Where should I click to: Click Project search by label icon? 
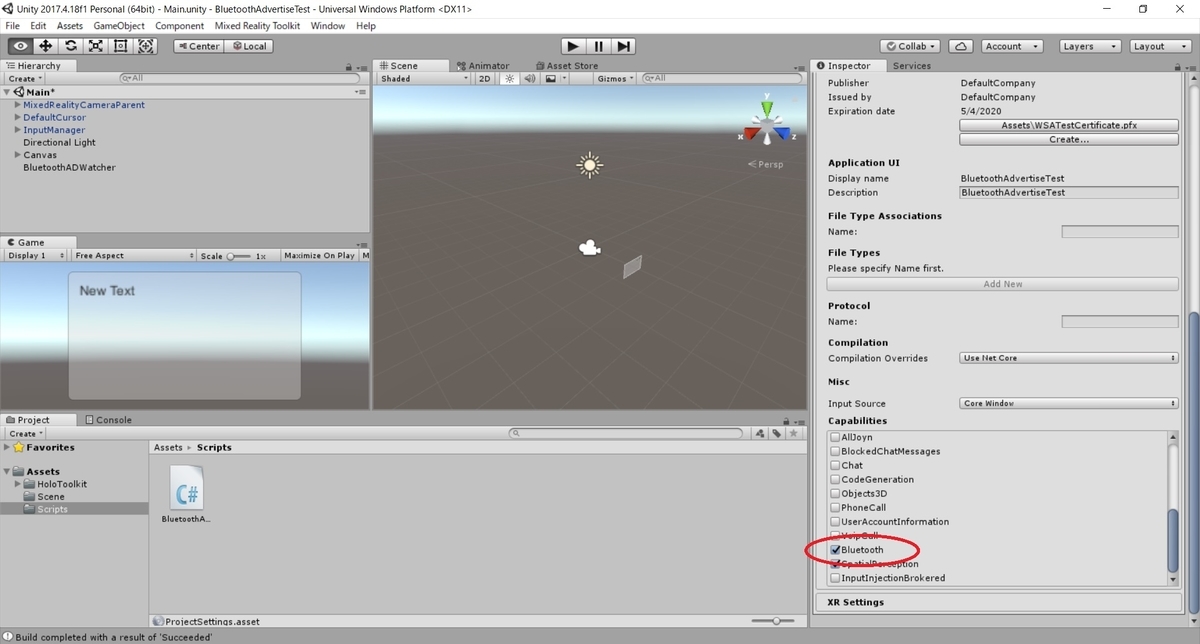click(x=777, y=434)
